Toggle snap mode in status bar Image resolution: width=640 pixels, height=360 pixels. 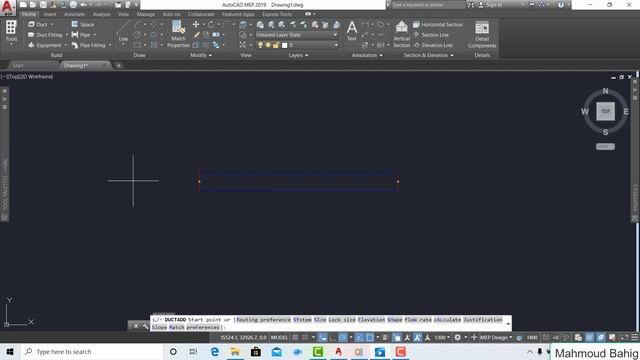(305, 338)
